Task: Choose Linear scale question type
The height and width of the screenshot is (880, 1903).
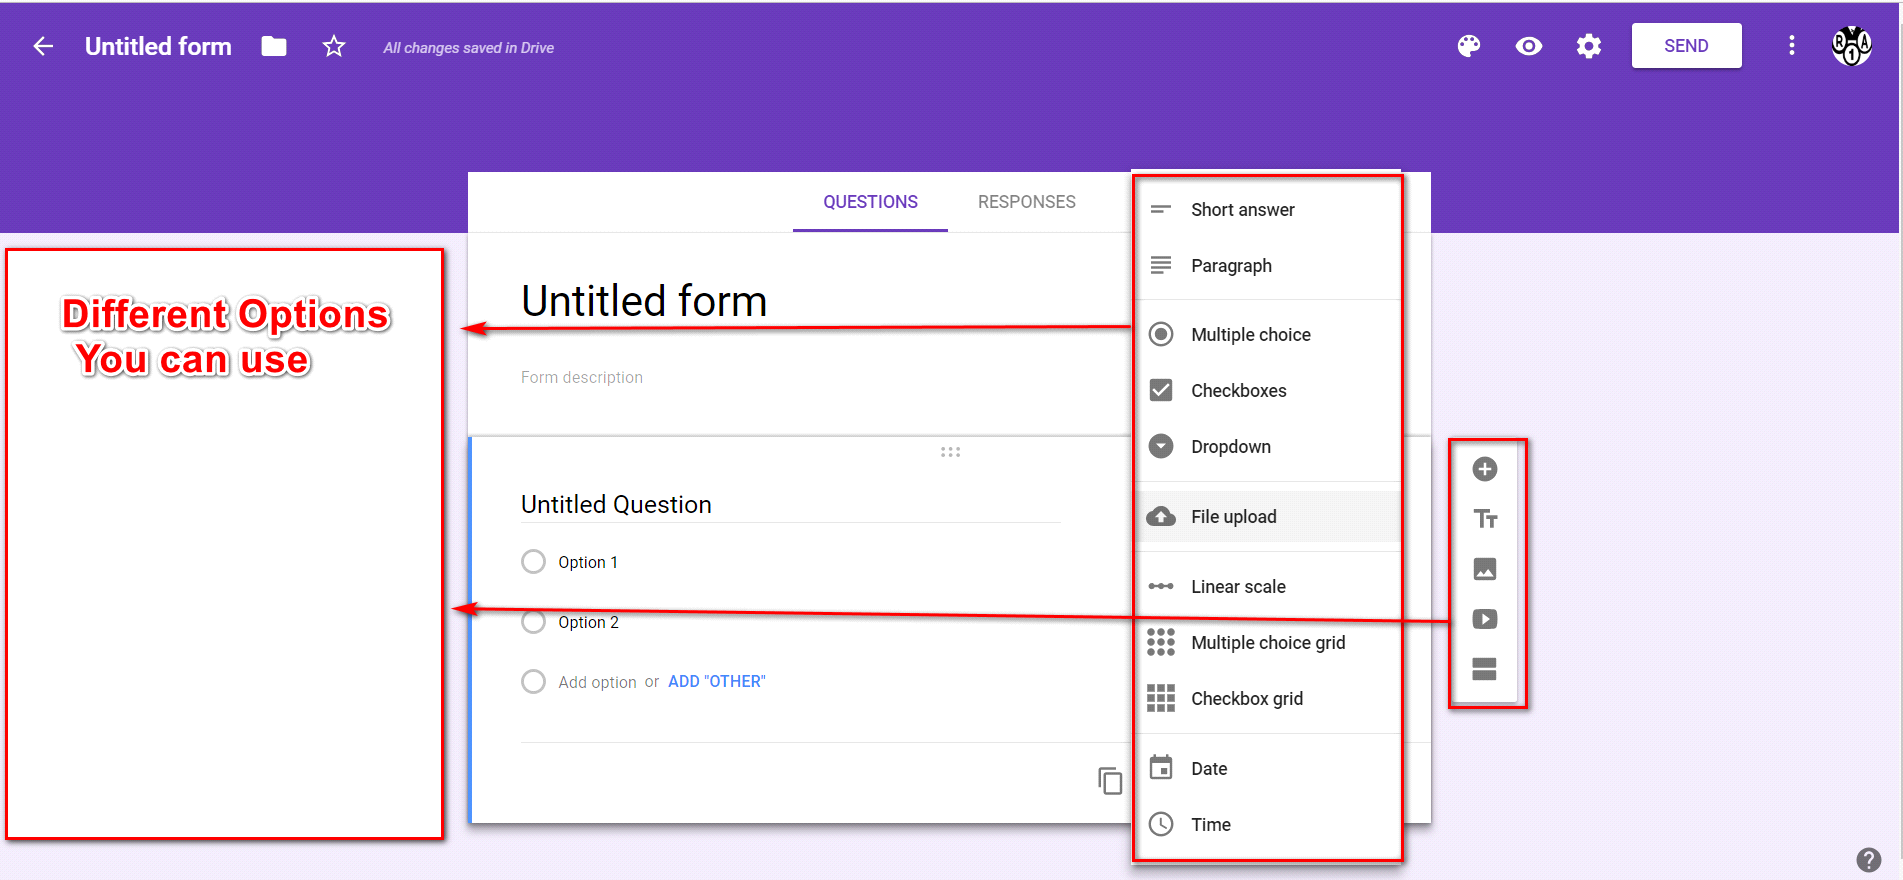Action: 1268,587
